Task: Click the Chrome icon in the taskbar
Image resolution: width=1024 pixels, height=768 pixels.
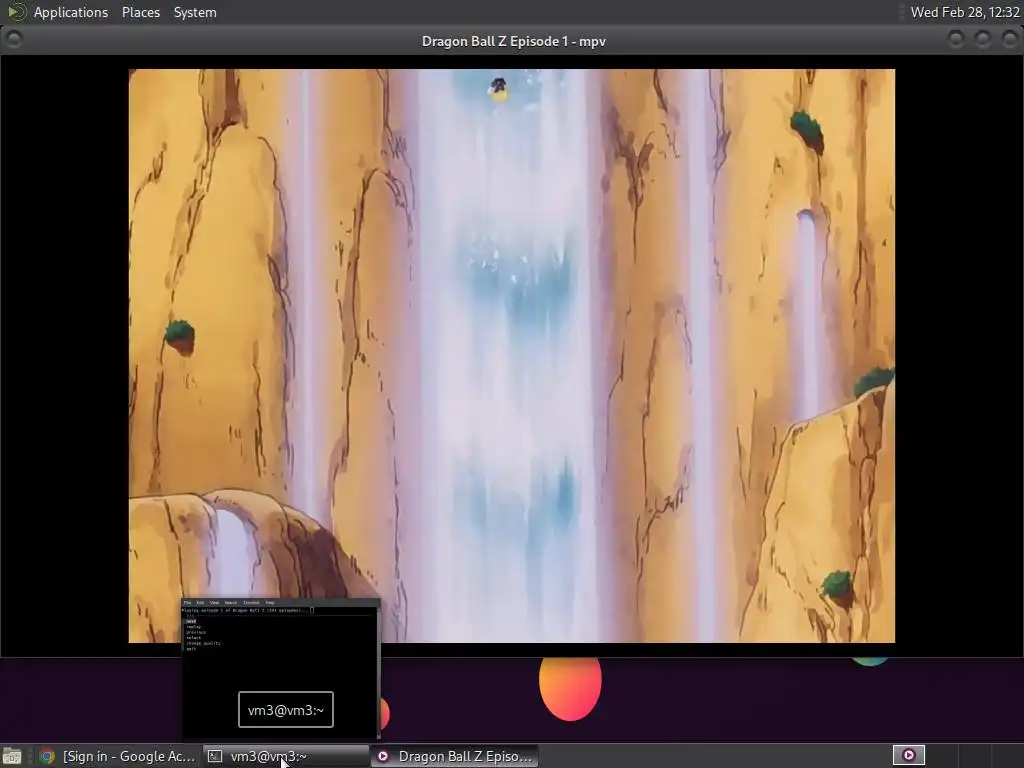Action: (x=47, y=756)
